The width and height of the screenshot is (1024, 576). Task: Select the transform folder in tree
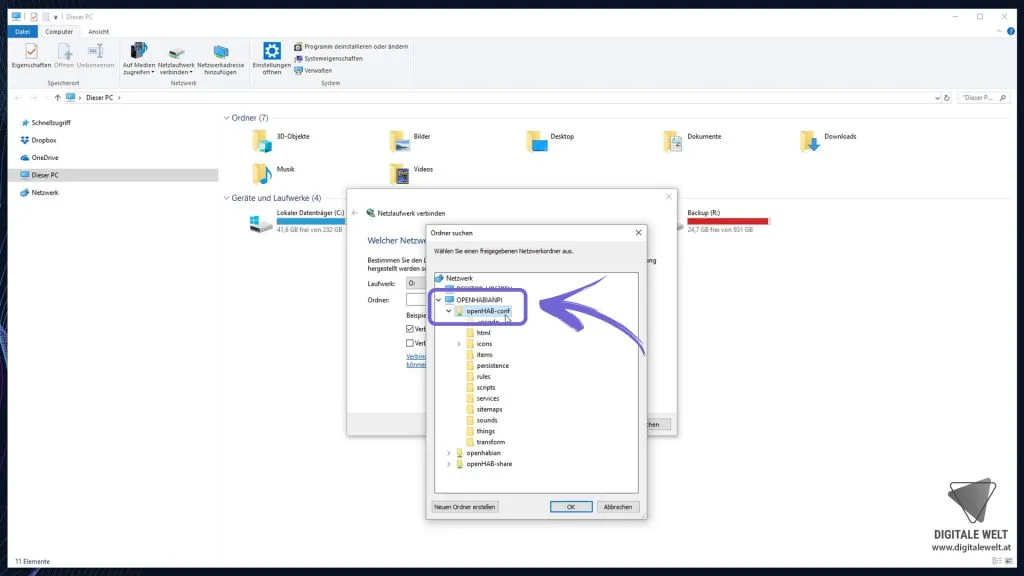click(x=490, y=442)
